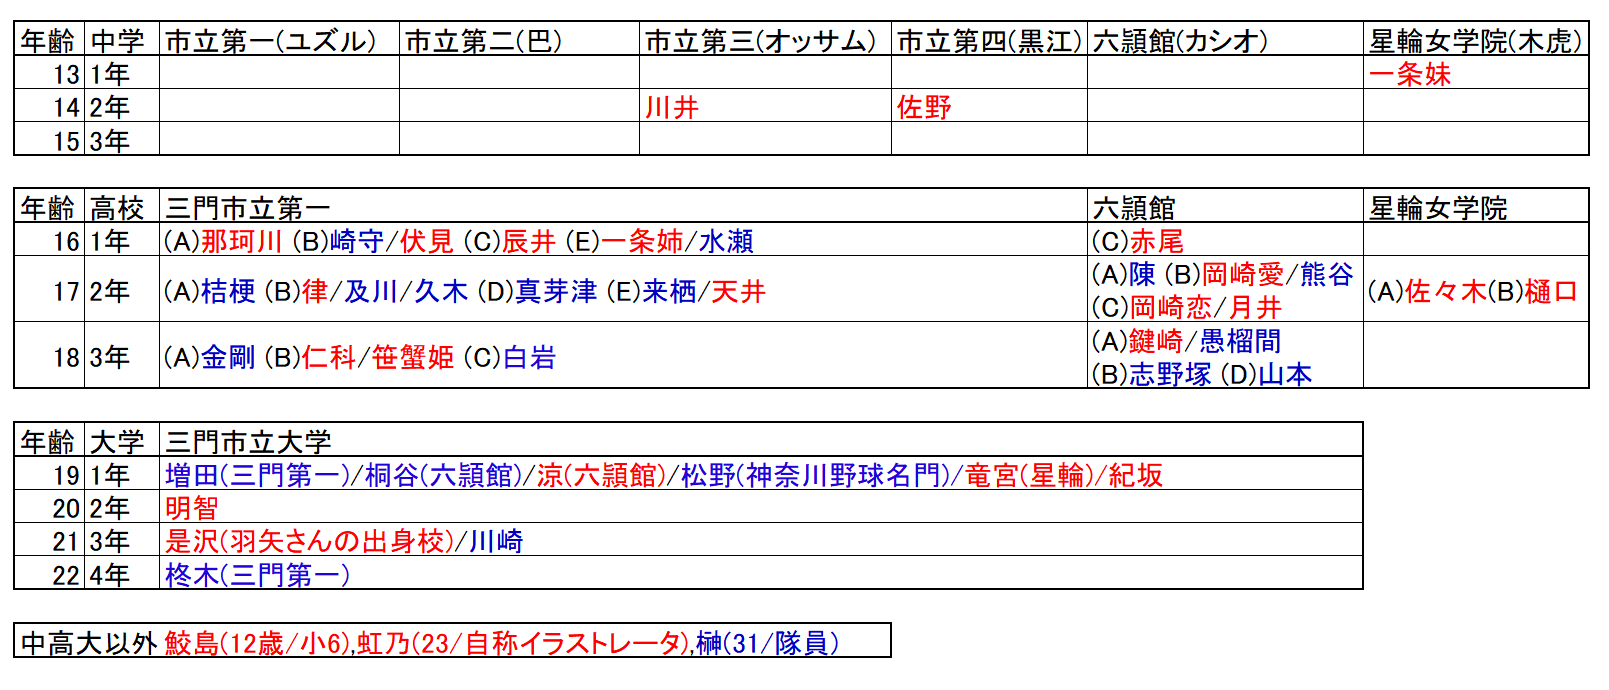Click the 三門市立第一 header cell

click(x=623, y=207)
